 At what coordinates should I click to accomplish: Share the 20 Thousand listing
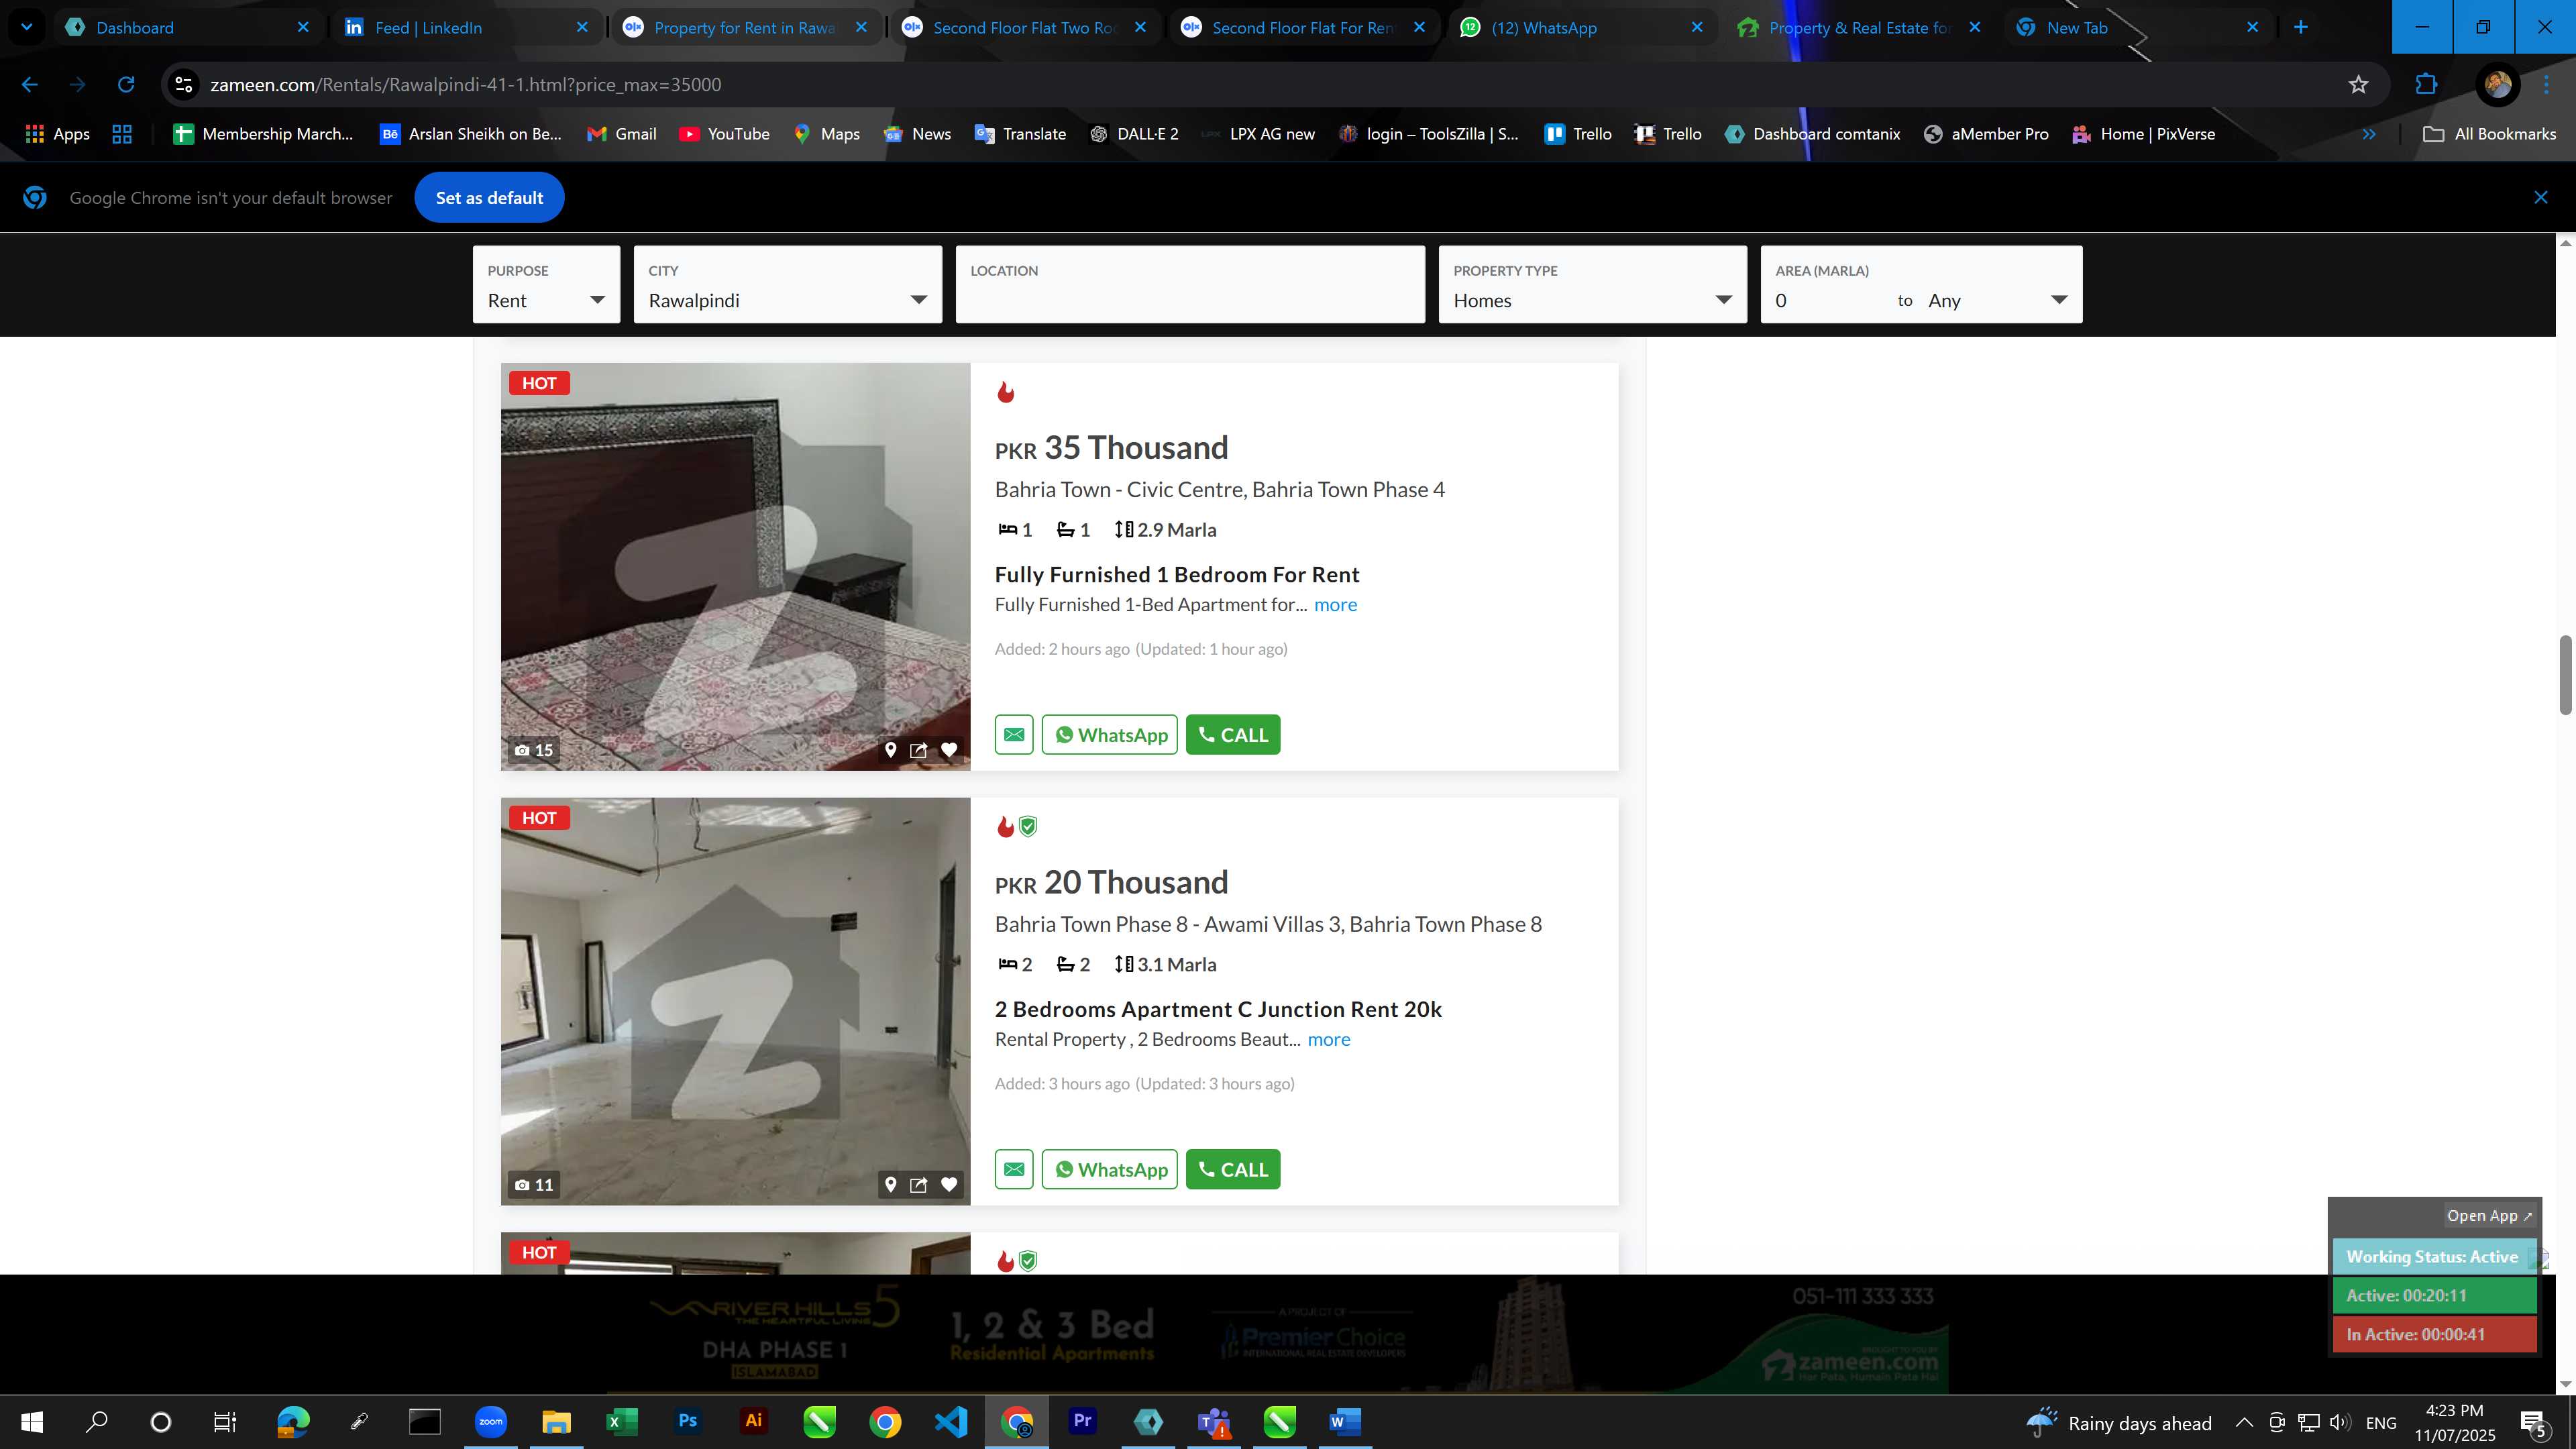(x=918, y=1185)
